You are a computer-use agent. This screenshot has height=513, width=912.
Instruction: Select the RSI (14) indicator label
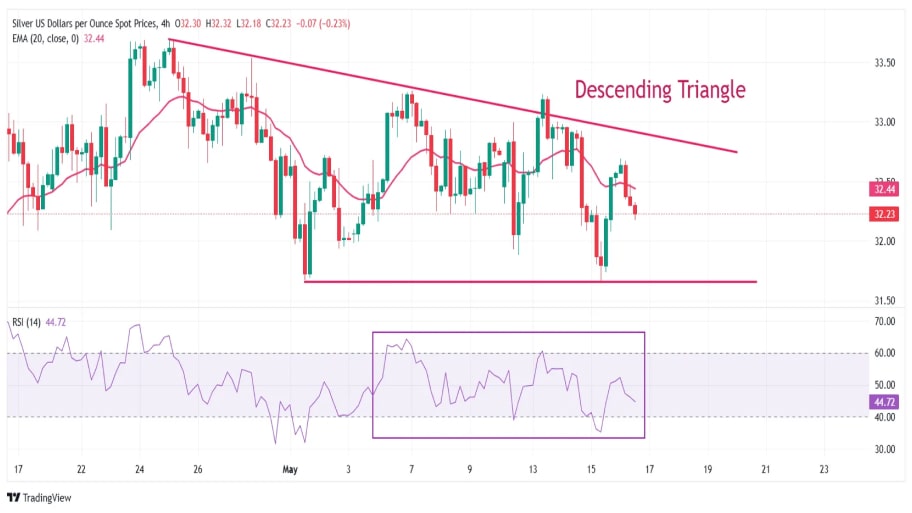[26, 322]
